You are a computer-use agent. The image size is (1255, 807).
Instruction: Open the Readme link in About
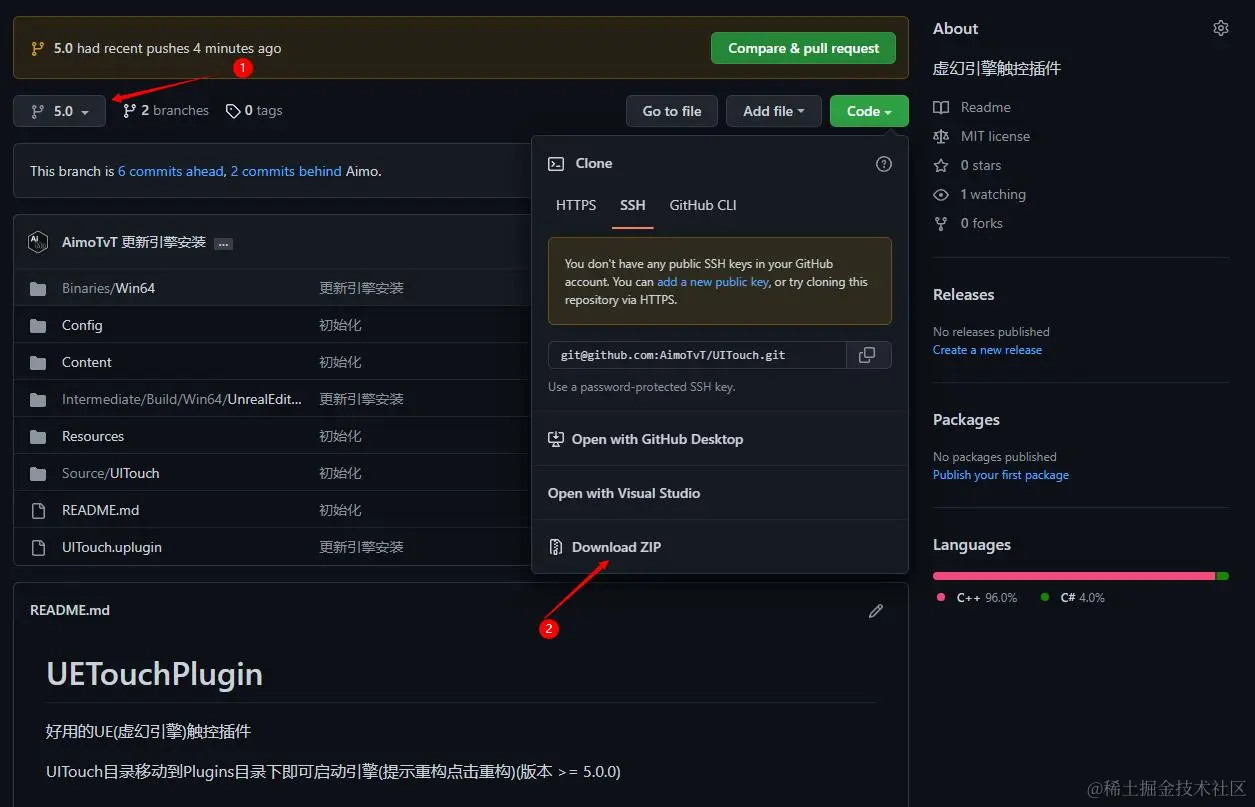click(972, 107)
